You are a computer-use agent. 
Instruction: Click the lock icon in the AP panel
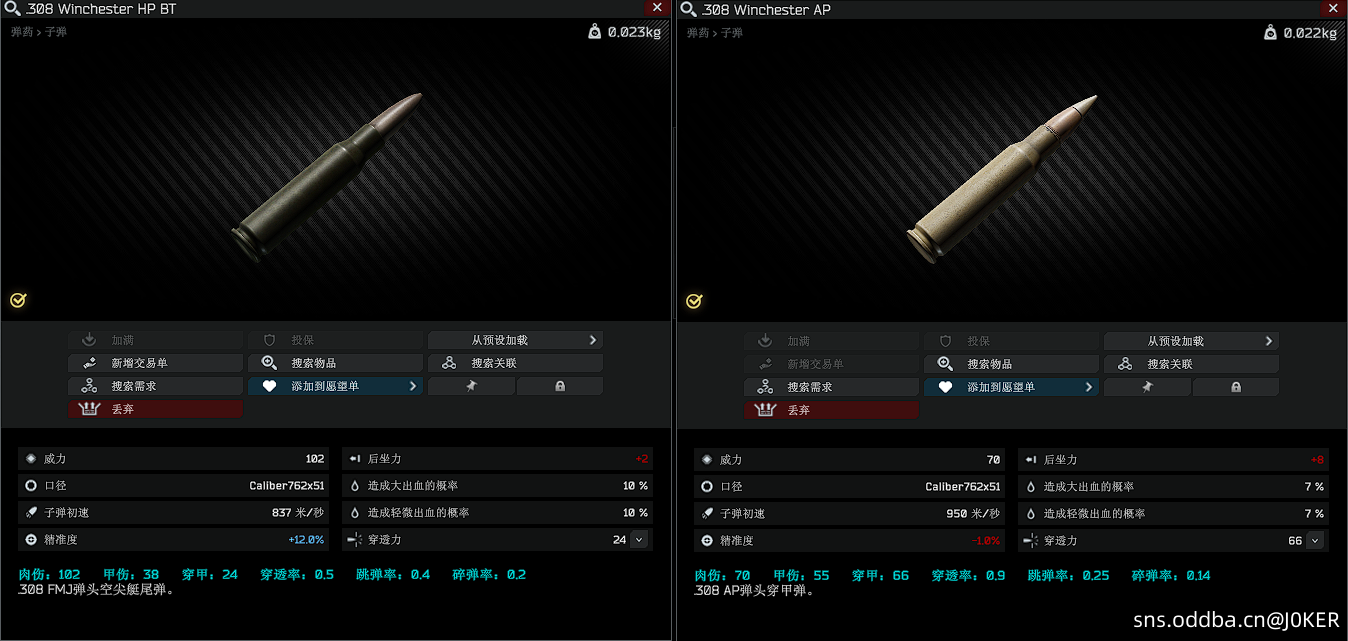point(1236,387)
